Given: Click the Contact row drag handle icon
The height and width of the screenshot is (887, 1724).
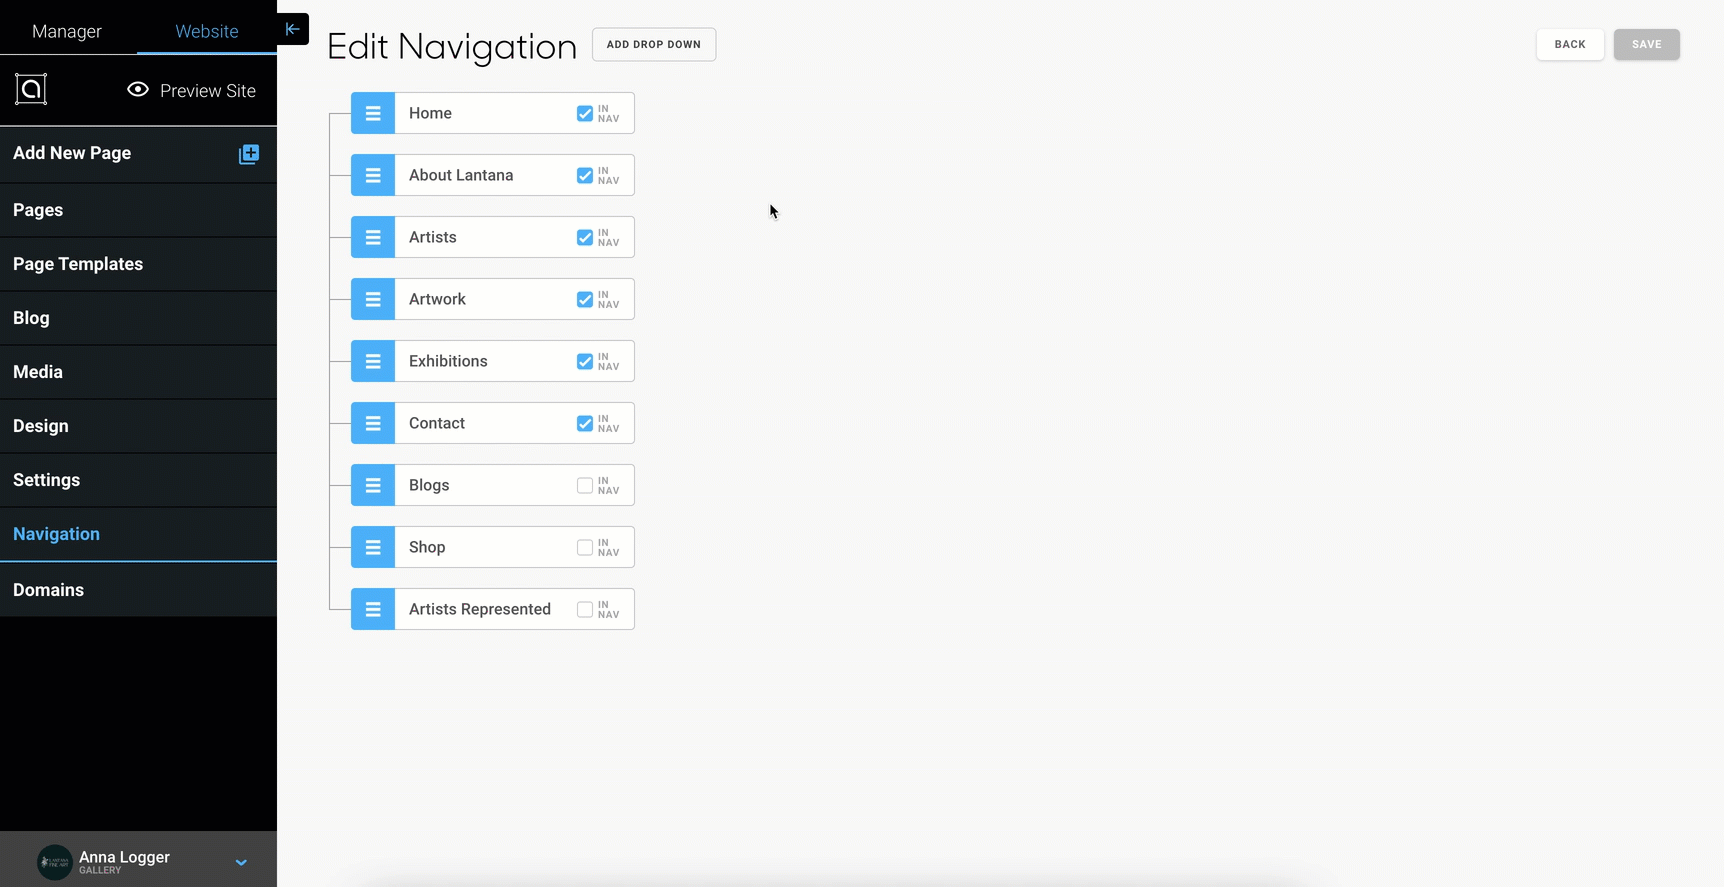Looking at the screenshot, I should pyautogui.click(x=373, y=423).
